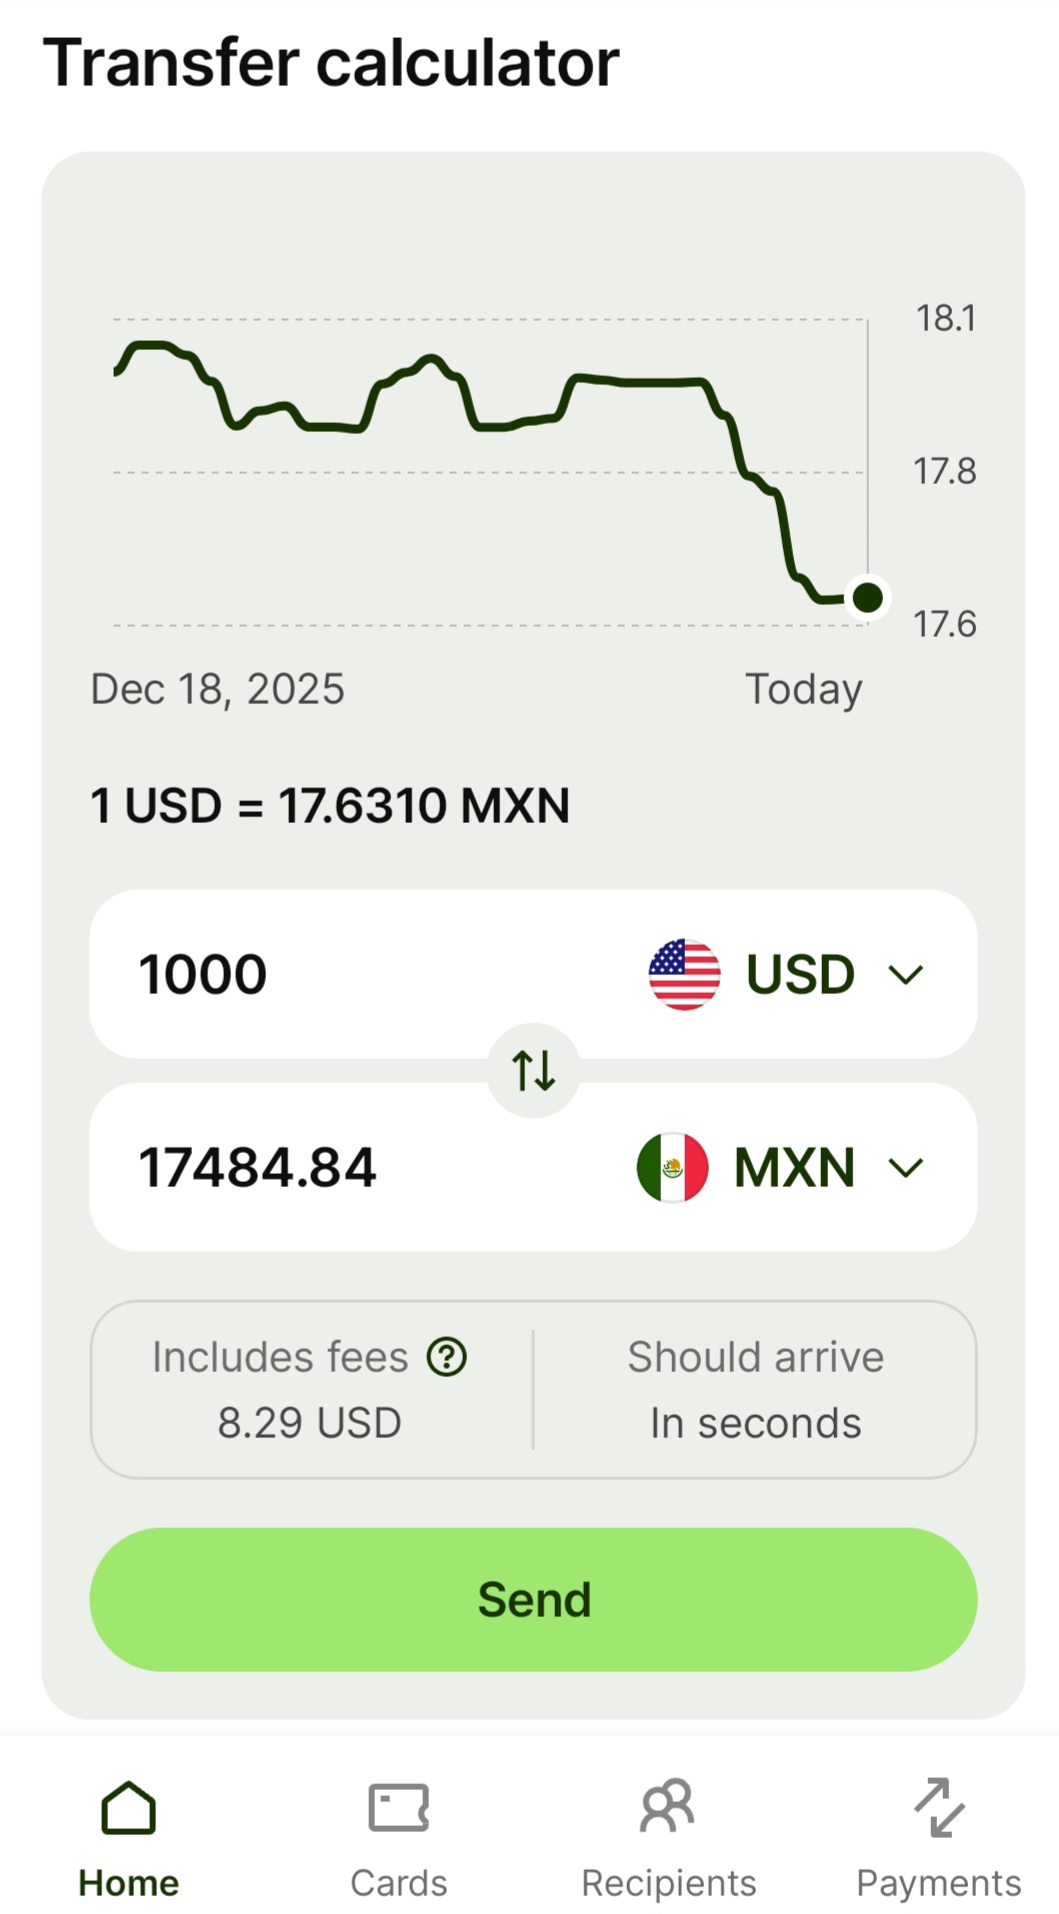The width and height of the screenshot is (1059, 1914).
Task: Click the current rate dot on chart
Action: 867,597
